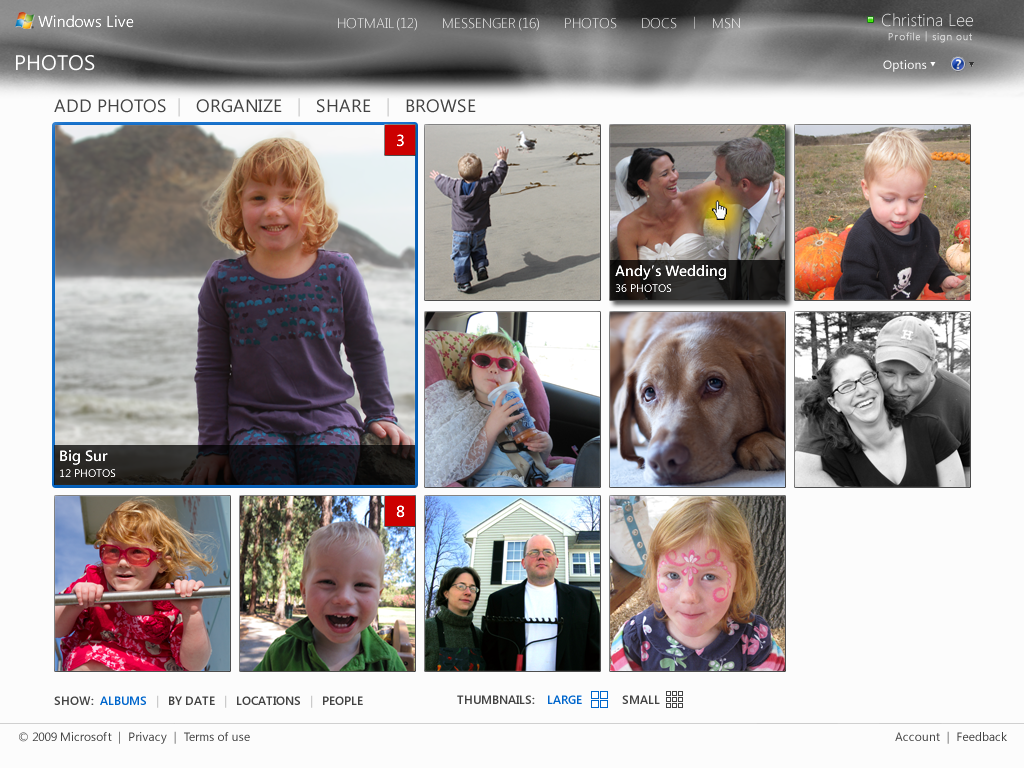This screenshot has width=1024, height=768.
Task: Show photos By Date
Action: (191, 701)
